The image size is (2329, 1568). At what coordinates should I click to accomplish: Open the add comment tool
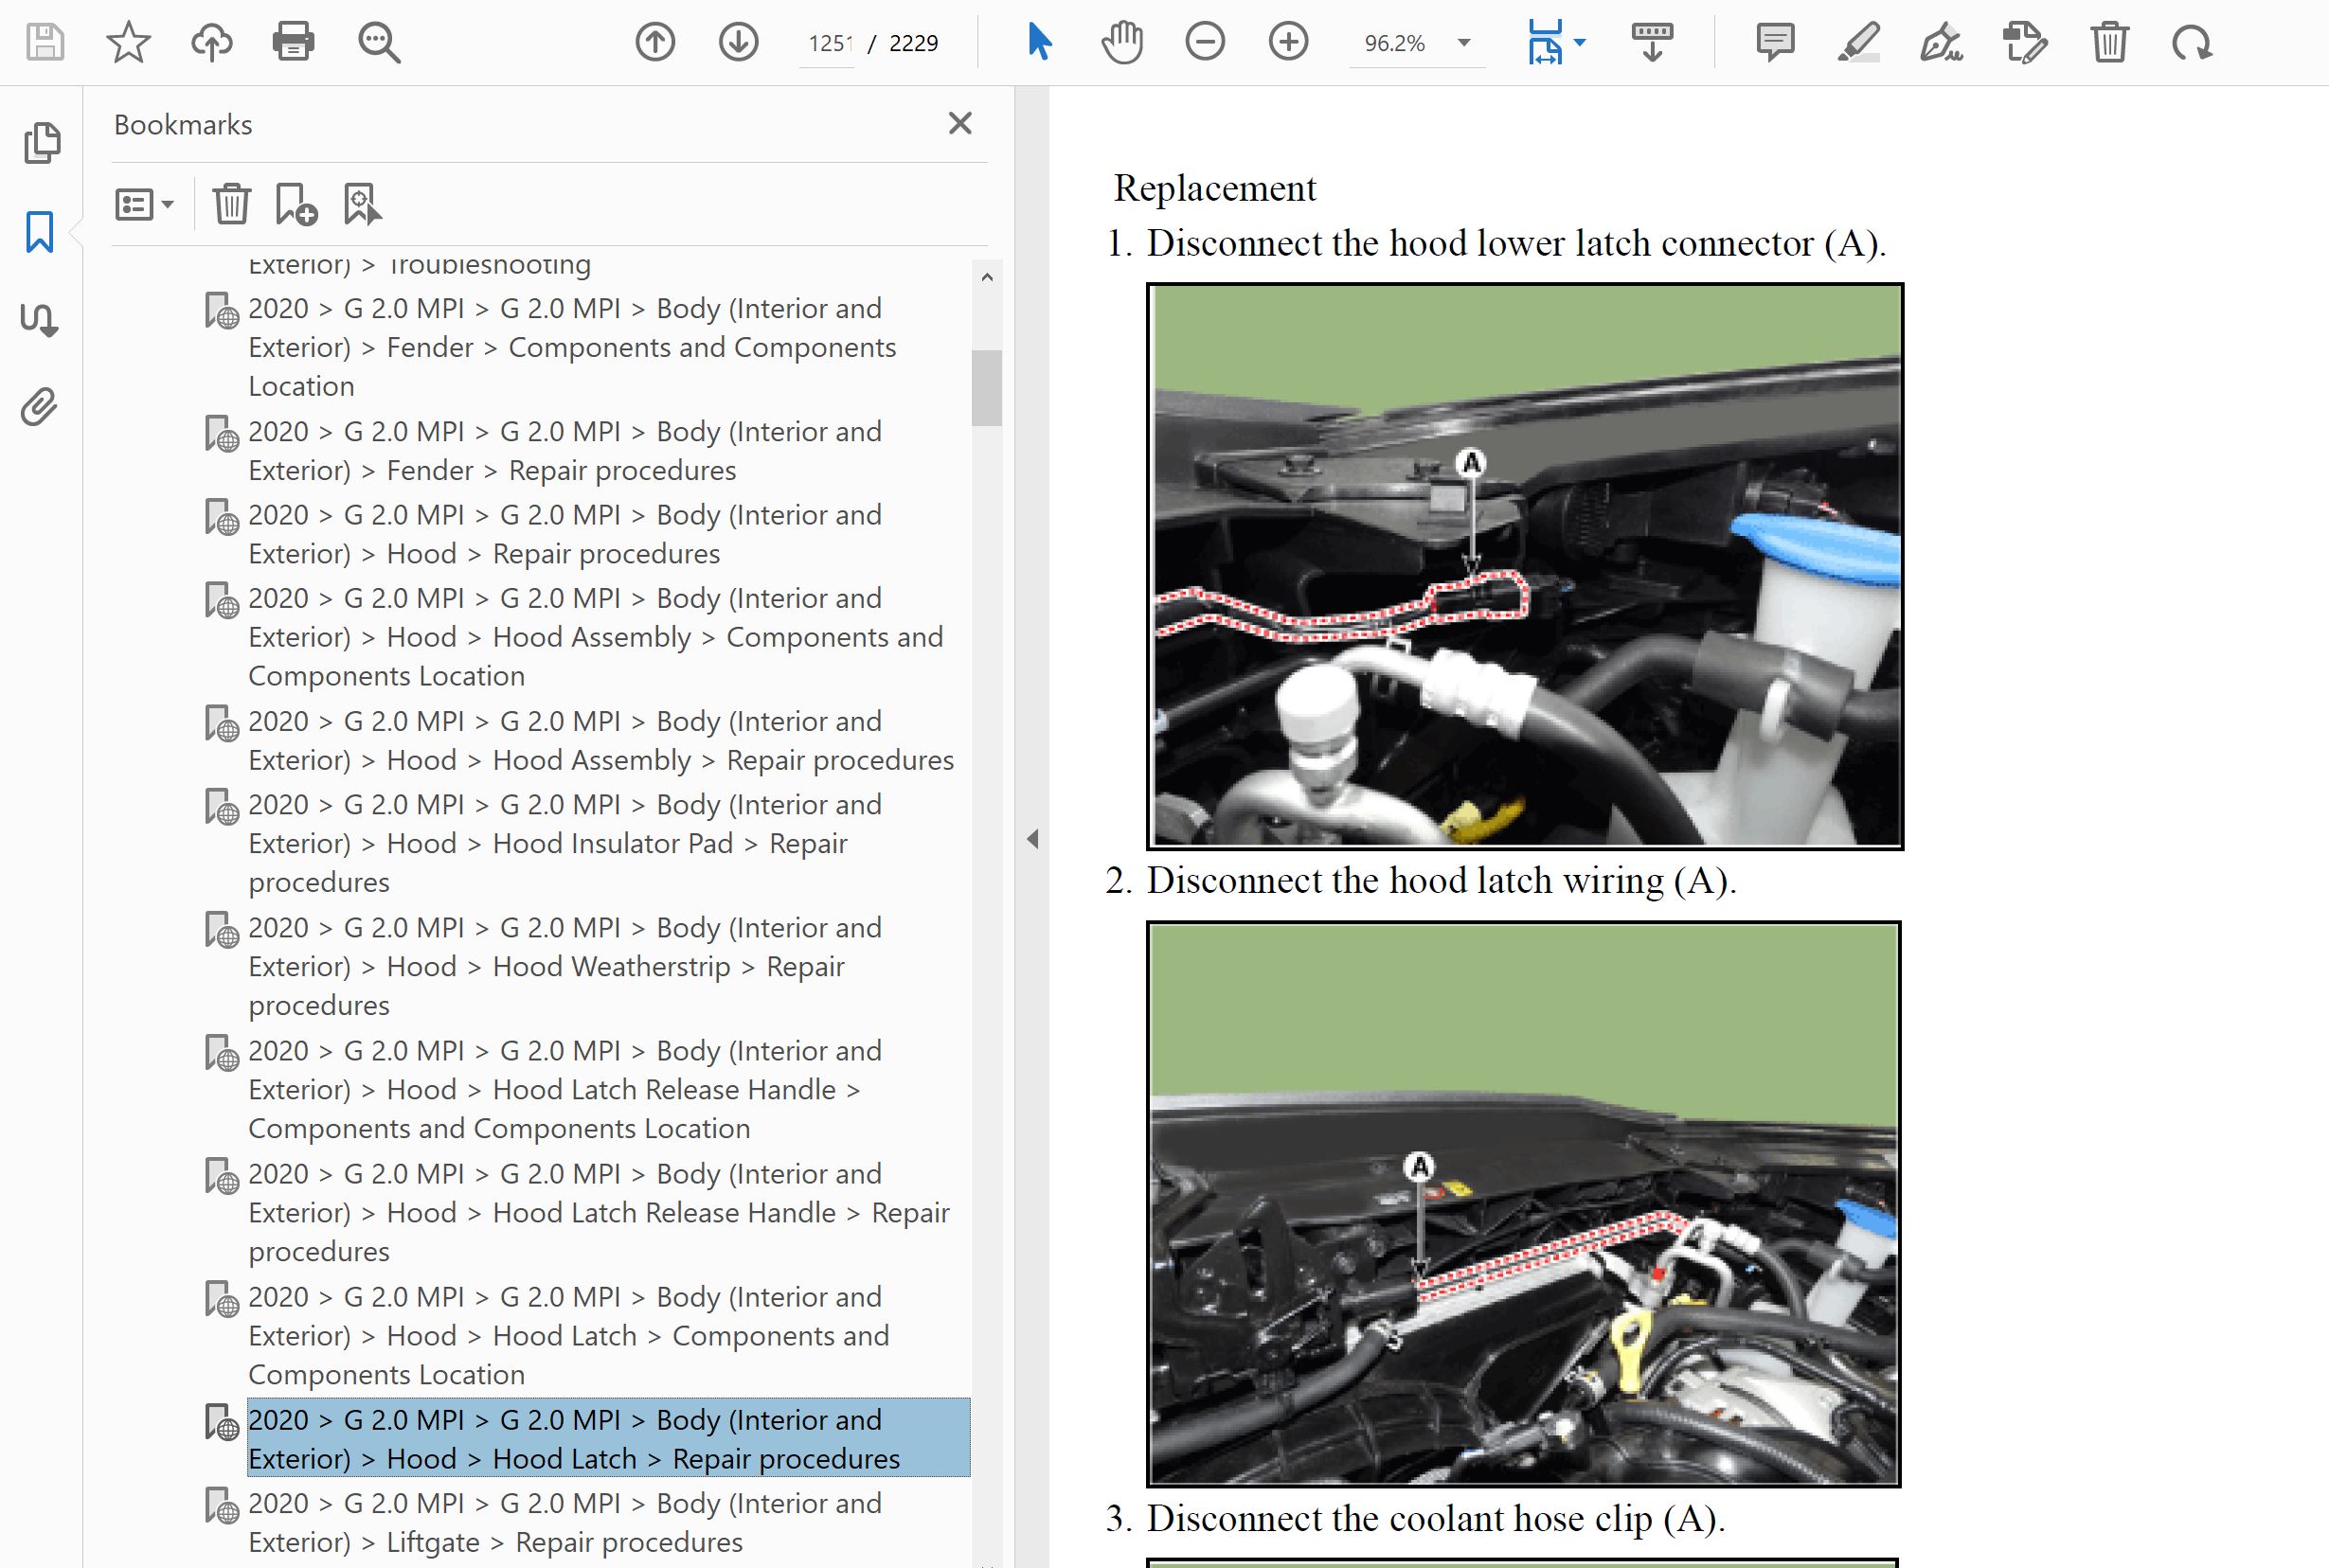(1775, 42)
